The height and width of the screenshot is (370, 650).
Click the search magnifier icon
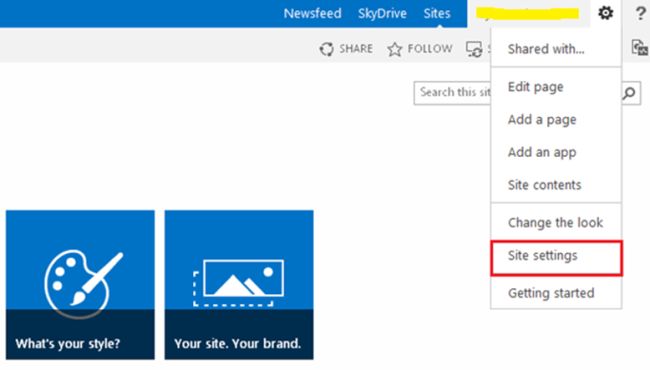(629, 93)
